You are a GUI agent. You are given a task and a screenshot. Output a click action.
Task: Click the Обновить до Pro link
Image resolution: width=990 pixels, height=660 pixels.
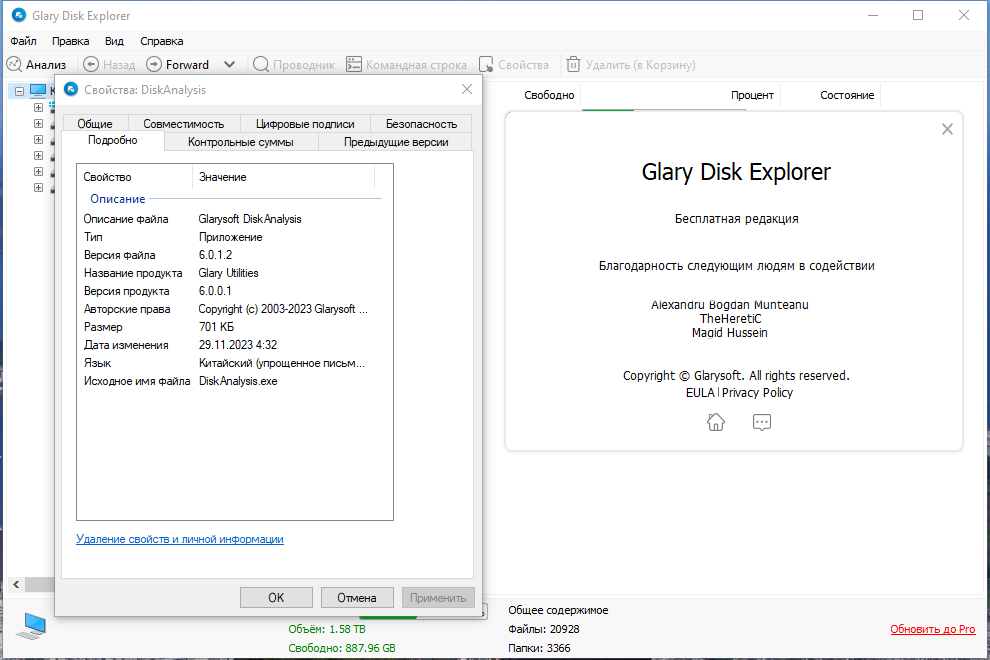tap(933, 629)
